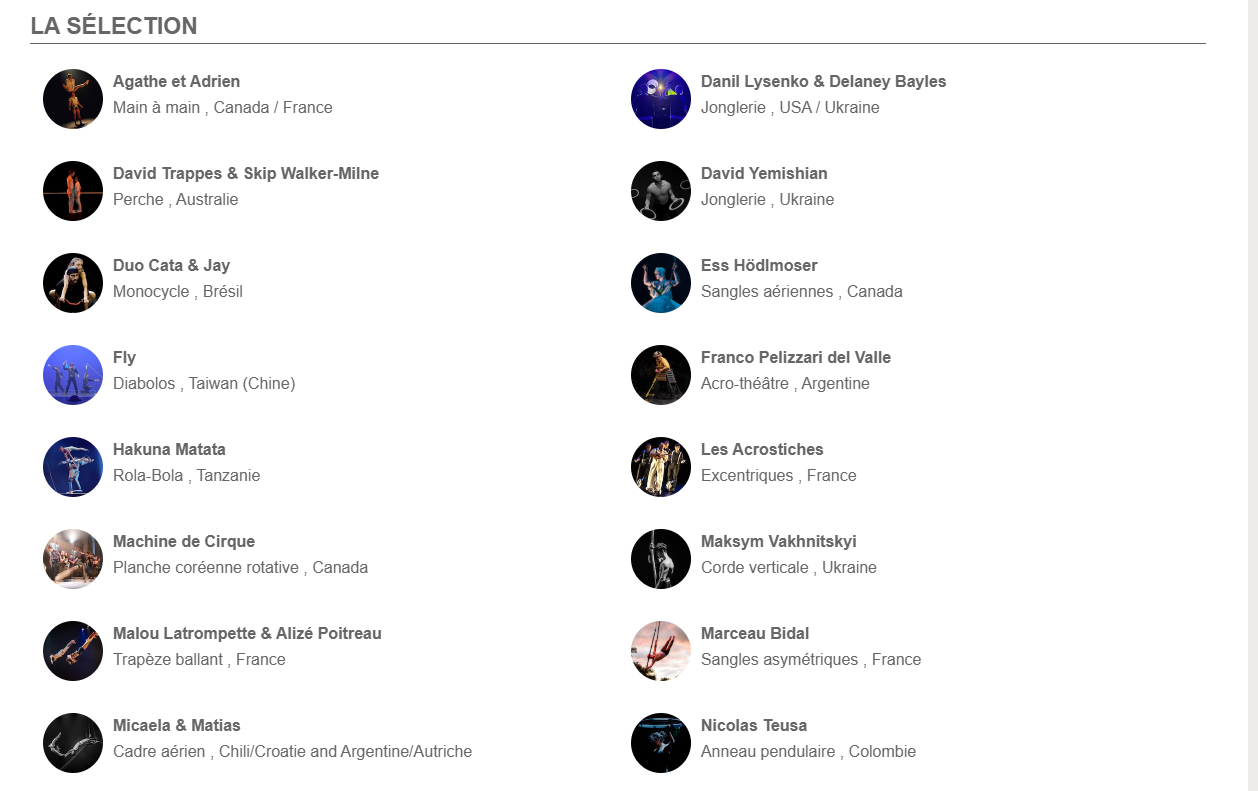Click Les Acrostiches circular thumbnail
The width and height of the screenshot is (1258, 791).
[x=661, y=467]
